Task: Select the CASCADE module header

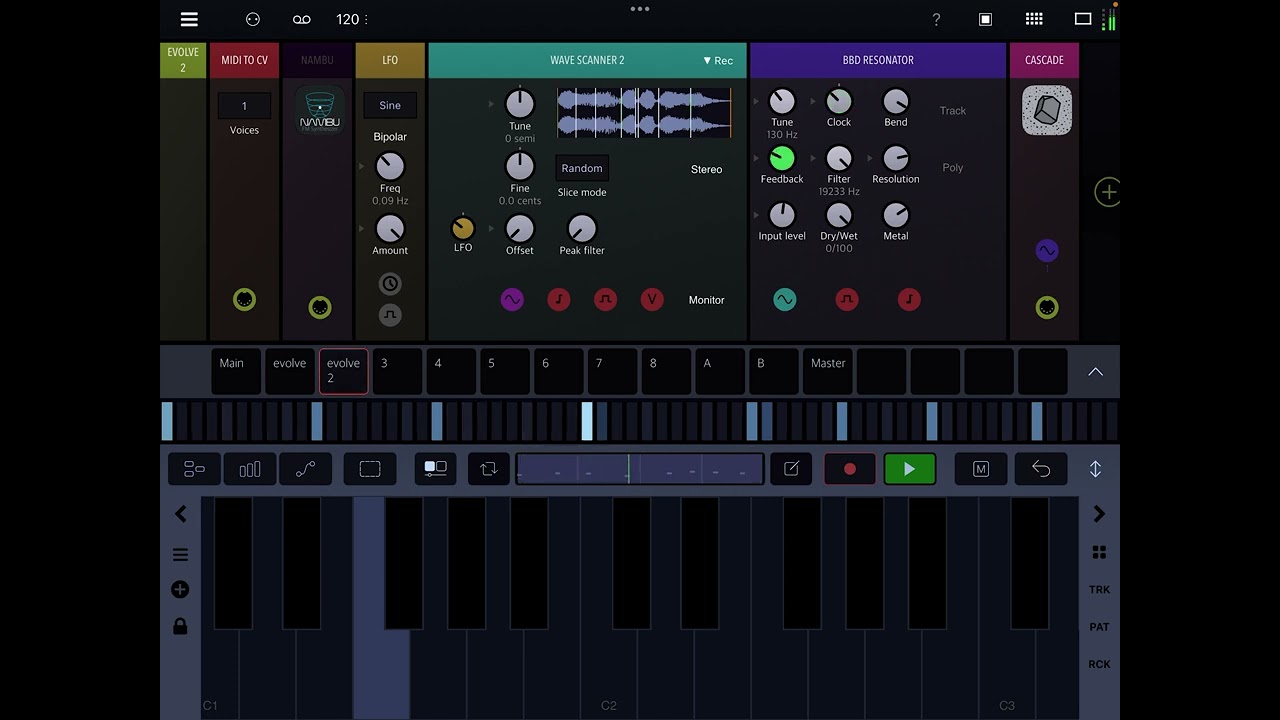Action: (1044, 60)
